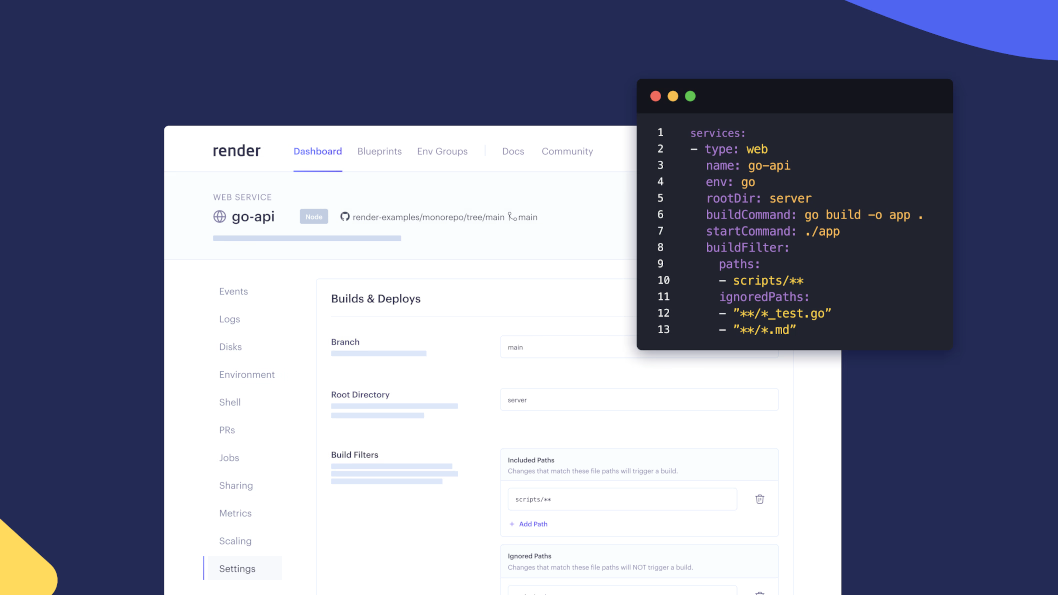Go to the Env Groups tab
1058x595 pixels.
442,152
